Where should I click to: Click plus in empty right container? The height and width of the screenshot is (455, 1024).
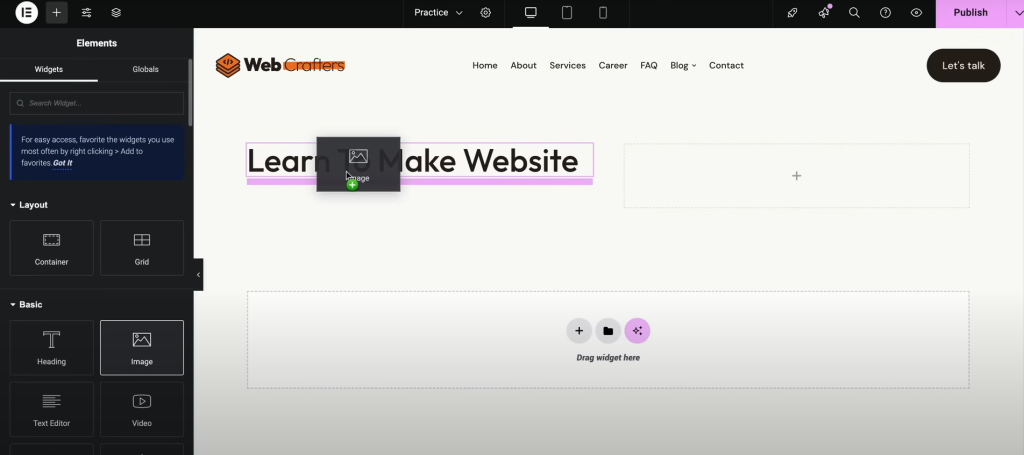click(x=797, y=176)
